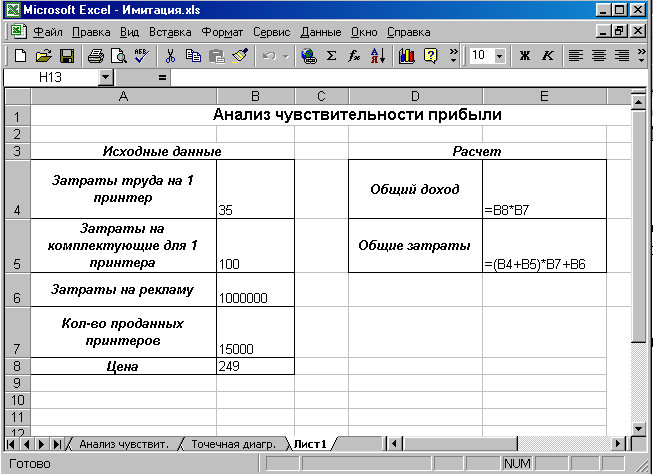Paste with the clipboard icon
Screen dimensions: 653x474
point(217,55)
